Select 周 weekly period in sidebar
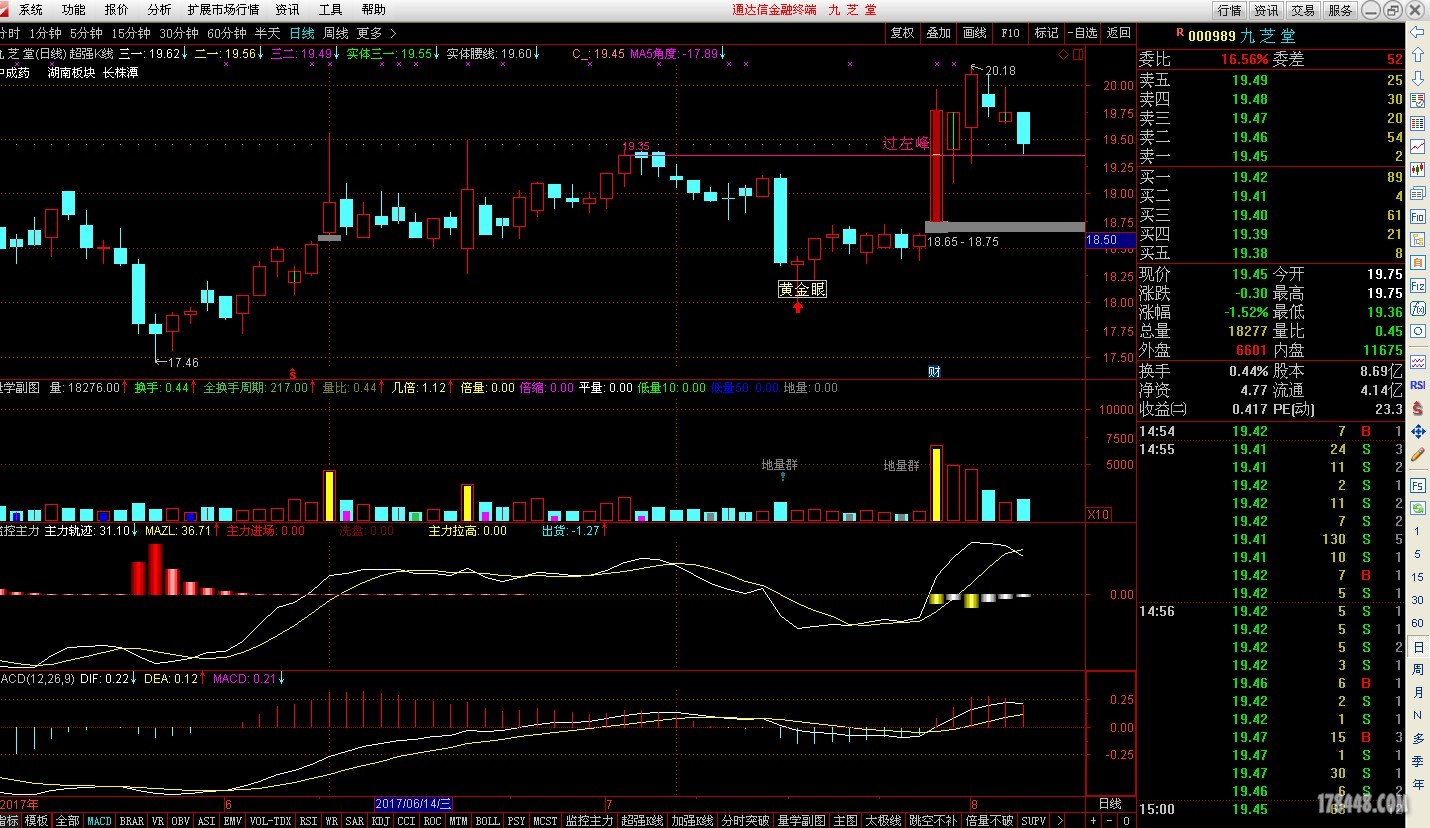This screenshot has width=1430, height=828. point(1417,670)
